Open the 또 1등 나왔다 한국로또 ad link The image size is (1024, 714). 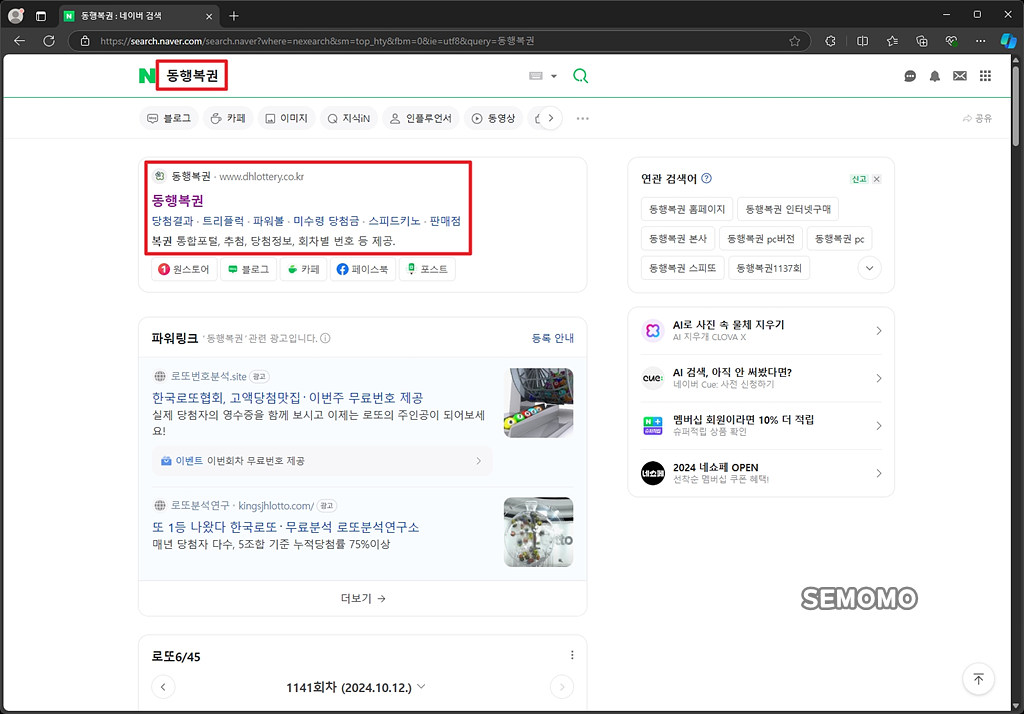pos(285,527)
